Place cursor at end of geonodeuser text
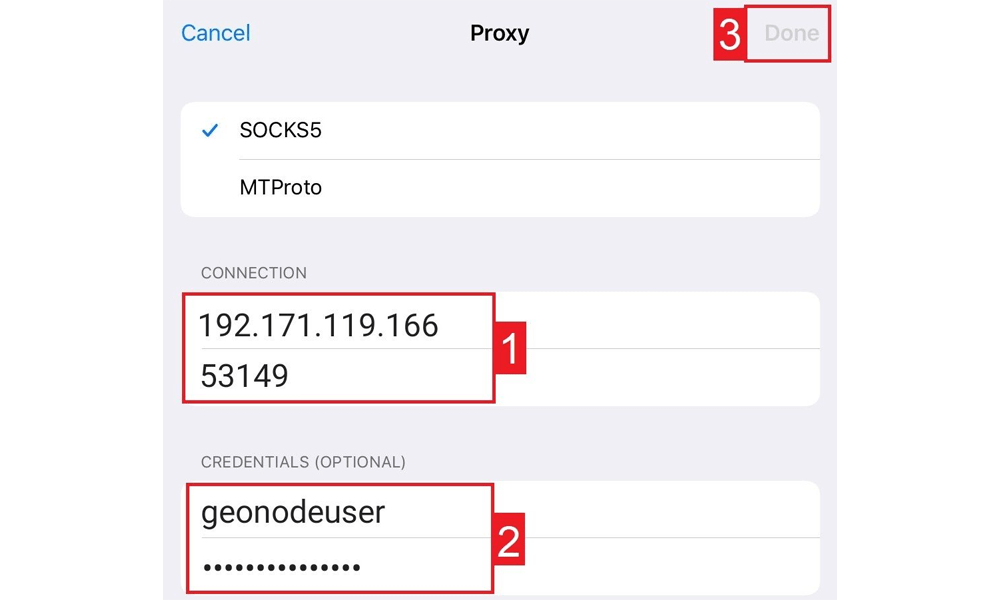This screenshot has width=1000, height=600. tap(386, 512)
